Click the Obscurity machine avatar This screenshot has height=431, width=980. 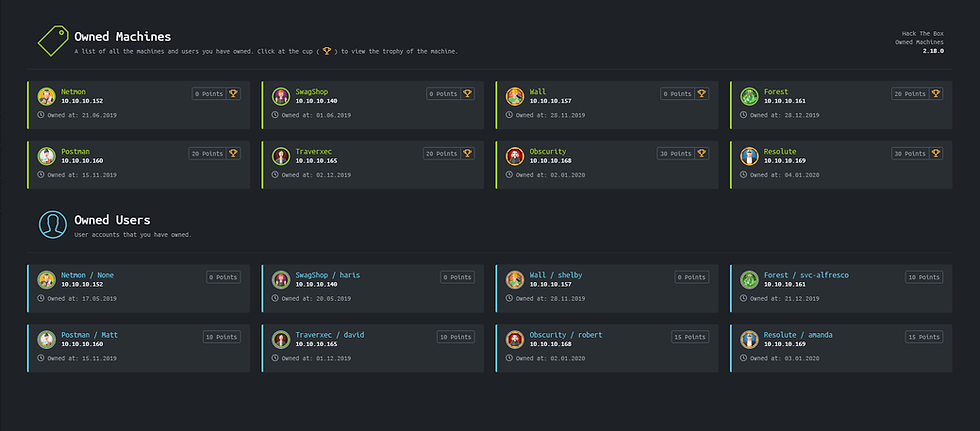515,156
